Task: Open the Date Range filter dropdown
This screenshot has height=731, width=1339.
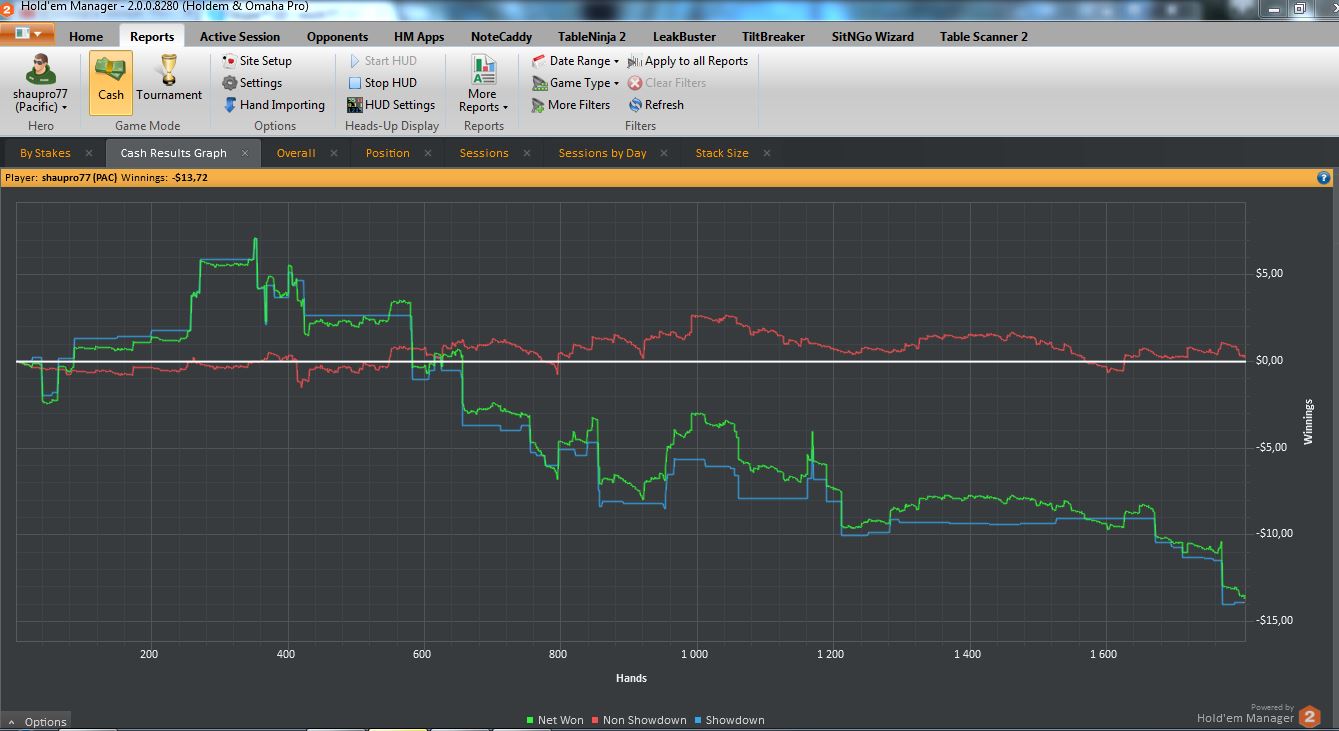Action: (x=576, y=61)
